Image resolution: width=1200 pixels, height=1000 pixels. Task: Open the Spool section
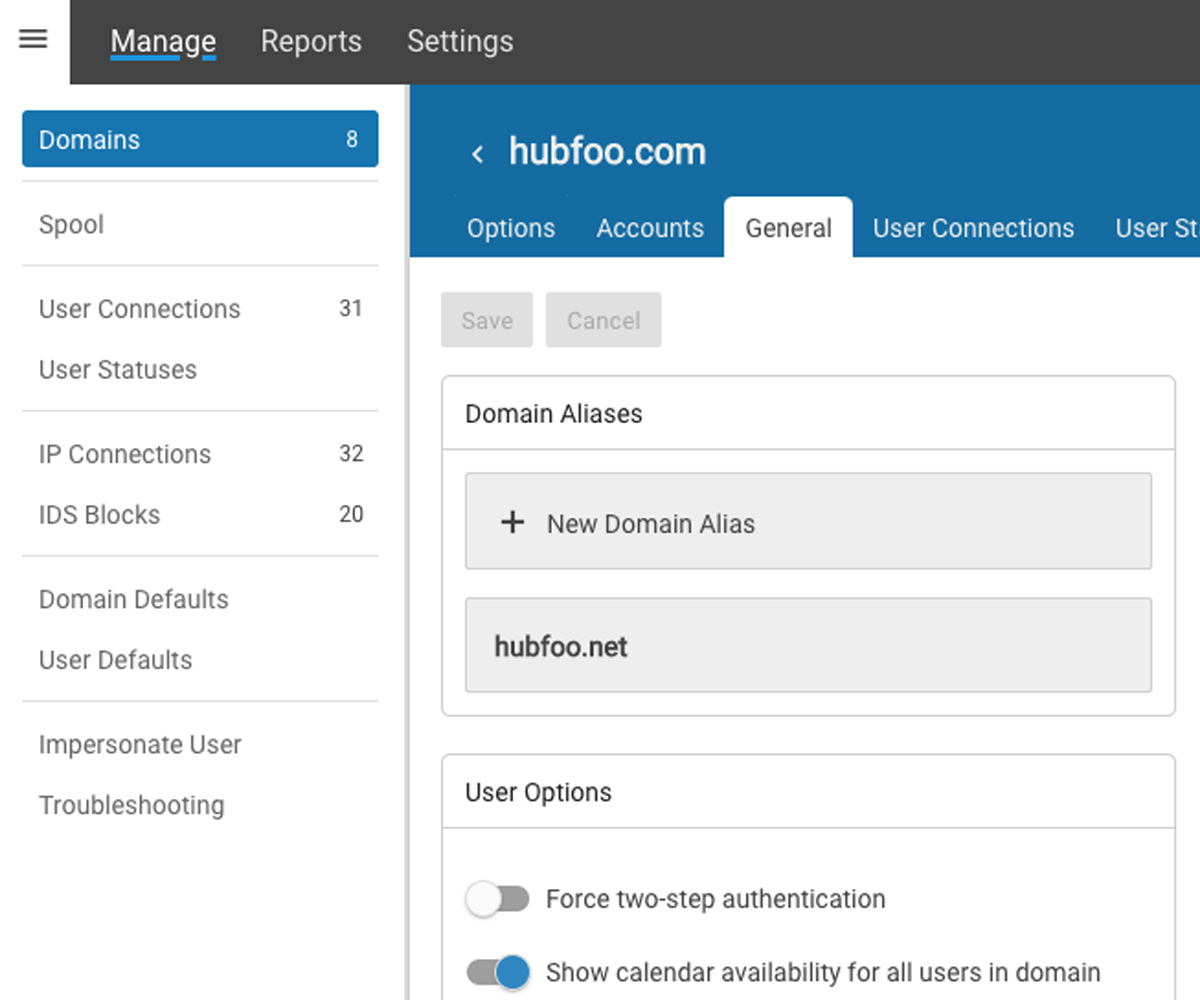pos(71,224)
